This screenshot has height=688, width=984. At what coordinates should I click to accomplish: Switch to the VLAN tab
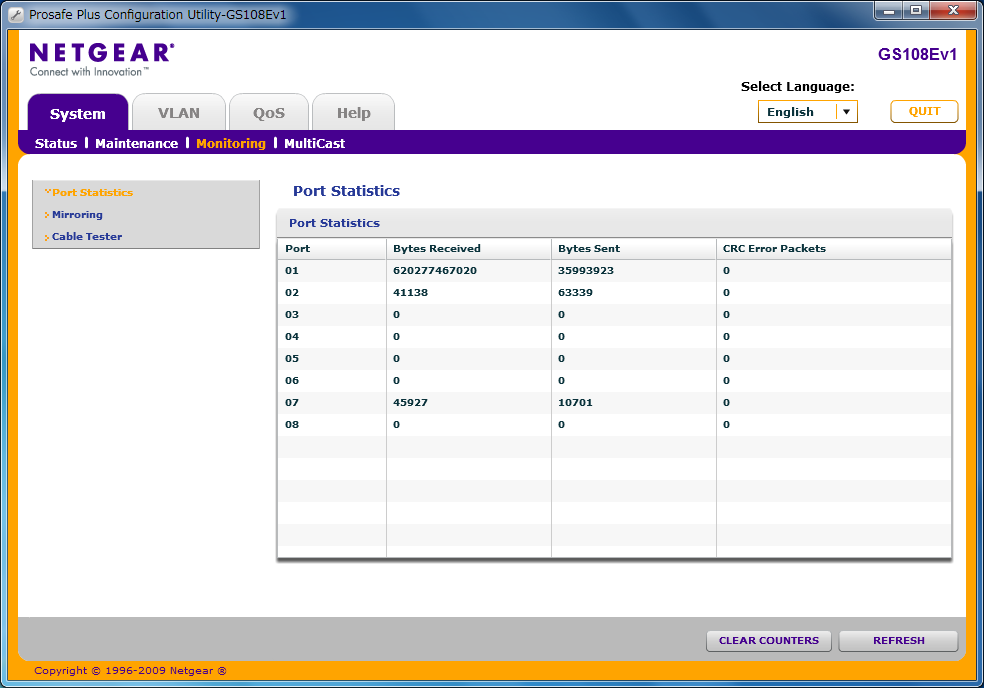(x=179, y=113)
